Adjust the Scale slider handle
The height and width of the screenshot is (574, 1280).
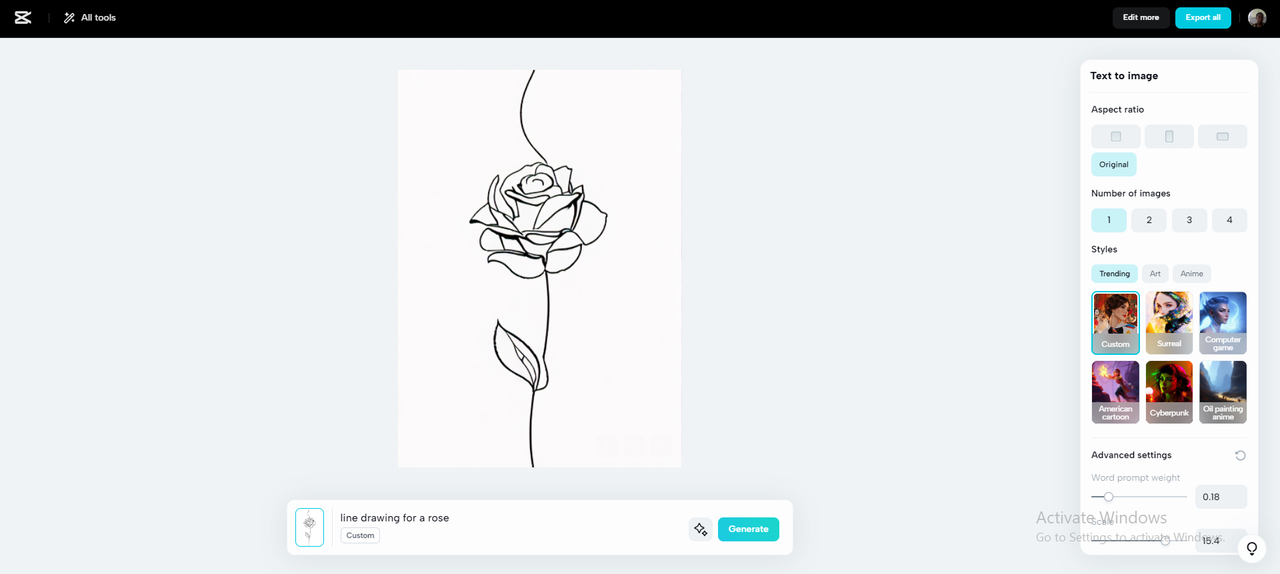coord(1165,541)
